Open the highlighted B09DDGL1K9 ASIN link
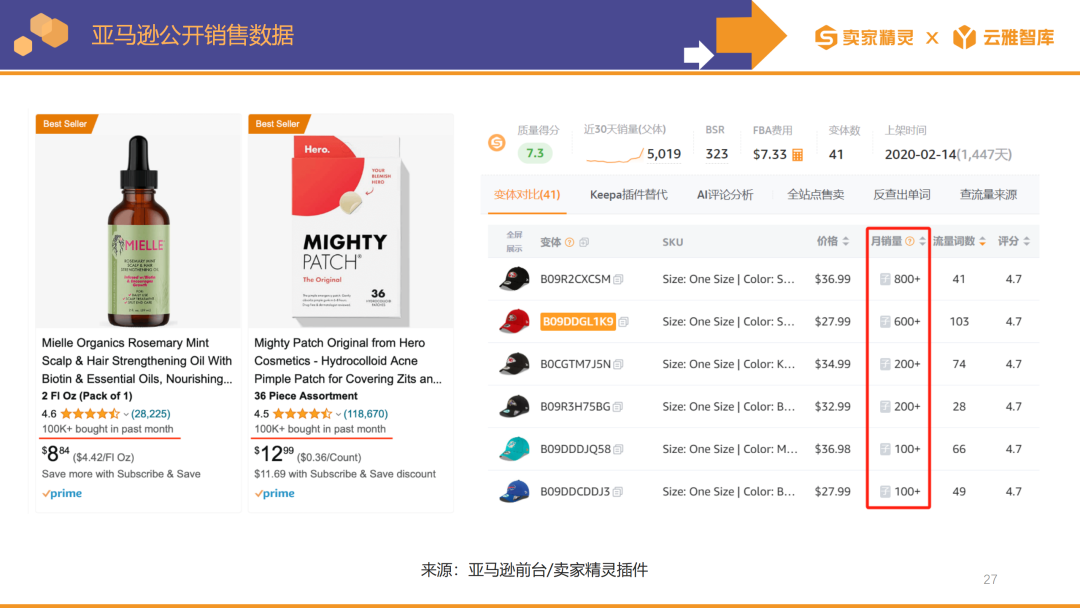The height and width of the screenshot is (608, 1080). 578,322
